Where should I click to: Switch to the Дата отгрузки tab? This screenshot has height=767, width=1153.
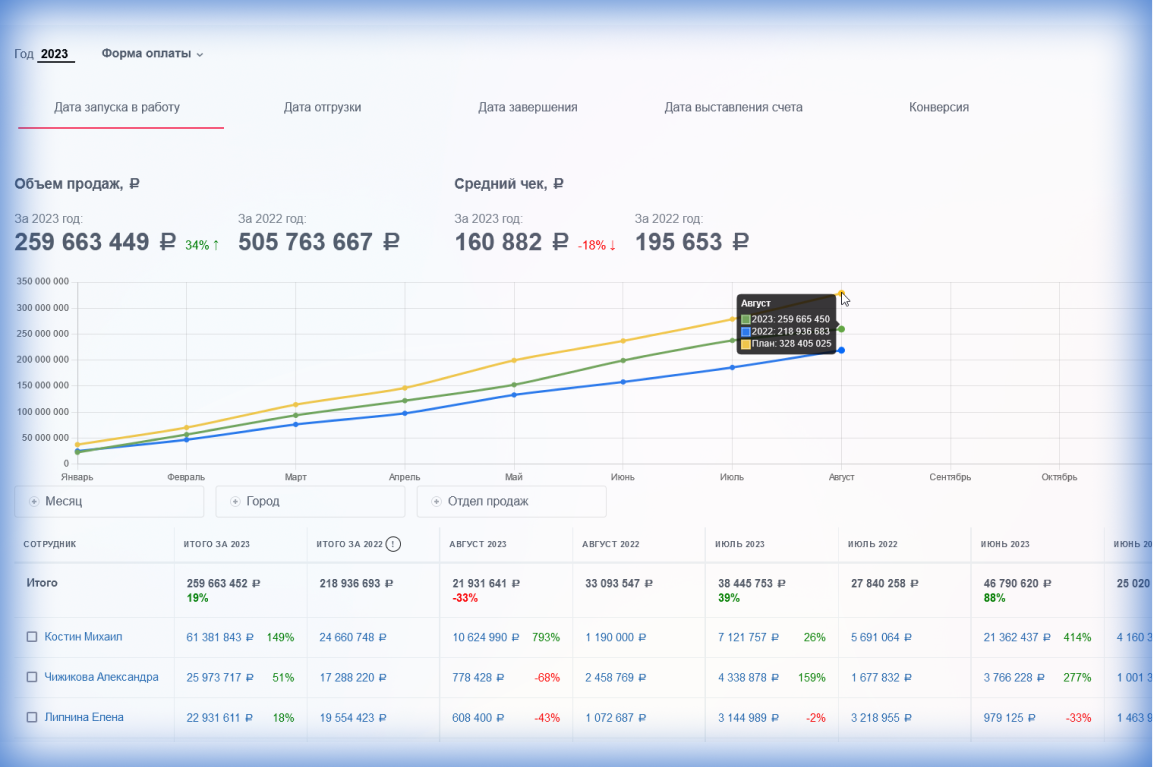coord(322,107)
